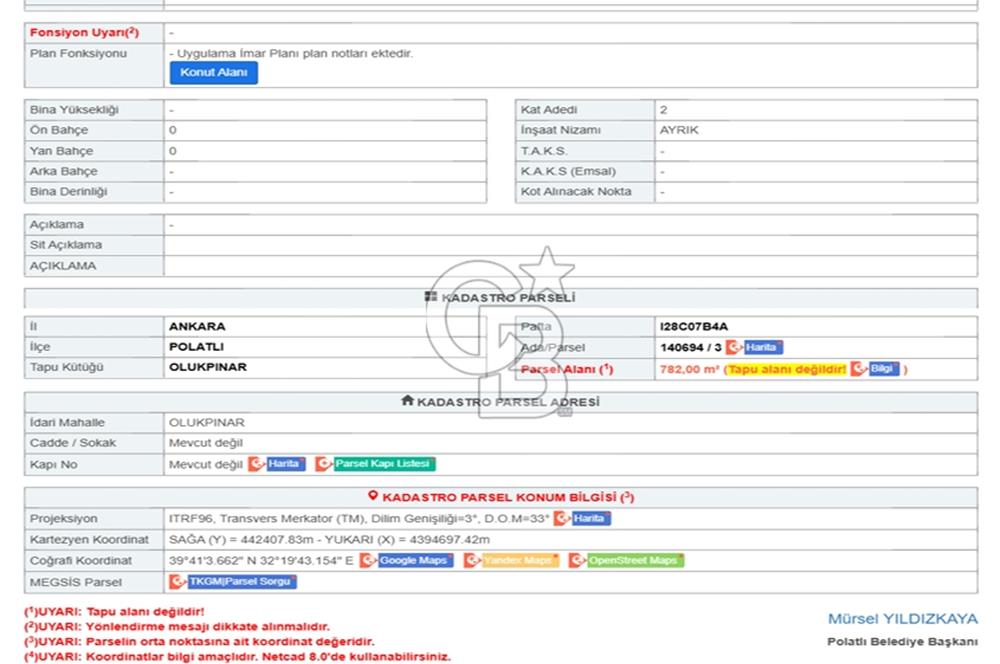Image resolution: width=1000 pixels, height=664 pixels.
Task: Click the Konut Alanı plan function button
Action: [213, 73]
